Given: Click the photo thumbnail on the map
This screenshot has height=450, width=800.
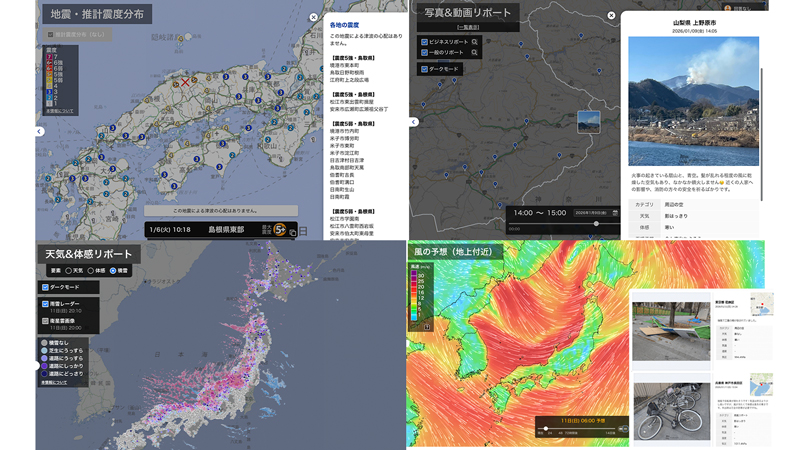Looking at the screenshot, I should pyautogui.click(x=589, y=122).
